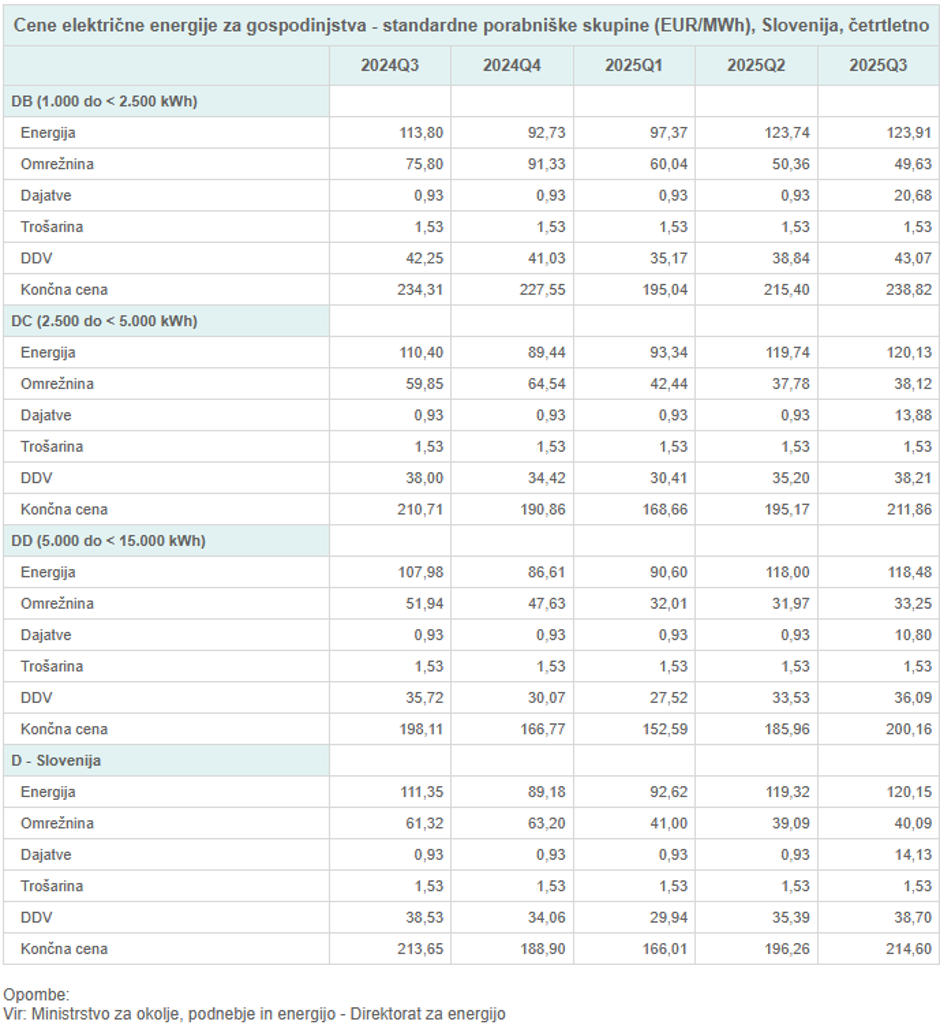
Task: Select the 2025Q1 column header
Action: (634, 66)
